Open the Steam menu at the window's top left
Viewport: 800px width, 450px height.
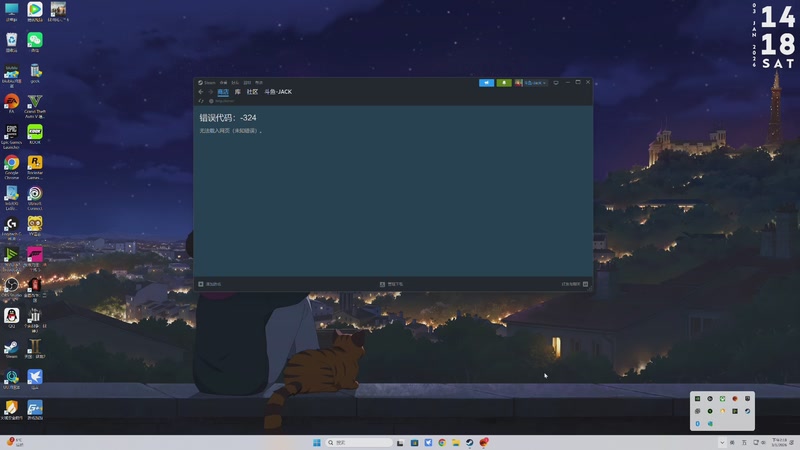click(207, 83)
